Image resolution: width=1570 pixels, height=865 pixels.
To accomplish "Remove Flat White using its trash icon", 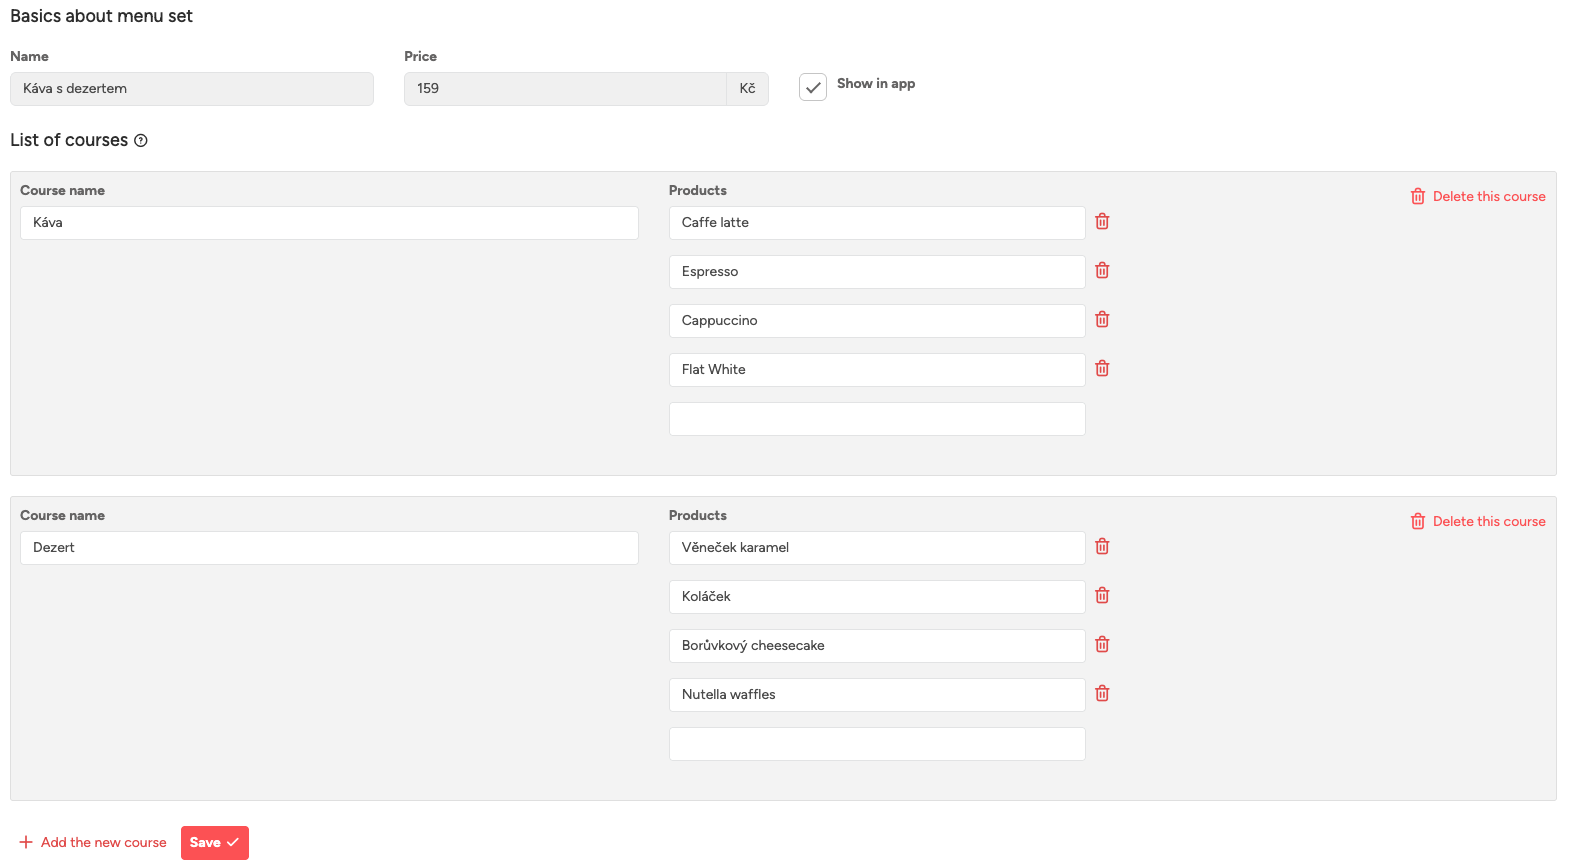I will pyautogui.click(x=1102, y=369).
